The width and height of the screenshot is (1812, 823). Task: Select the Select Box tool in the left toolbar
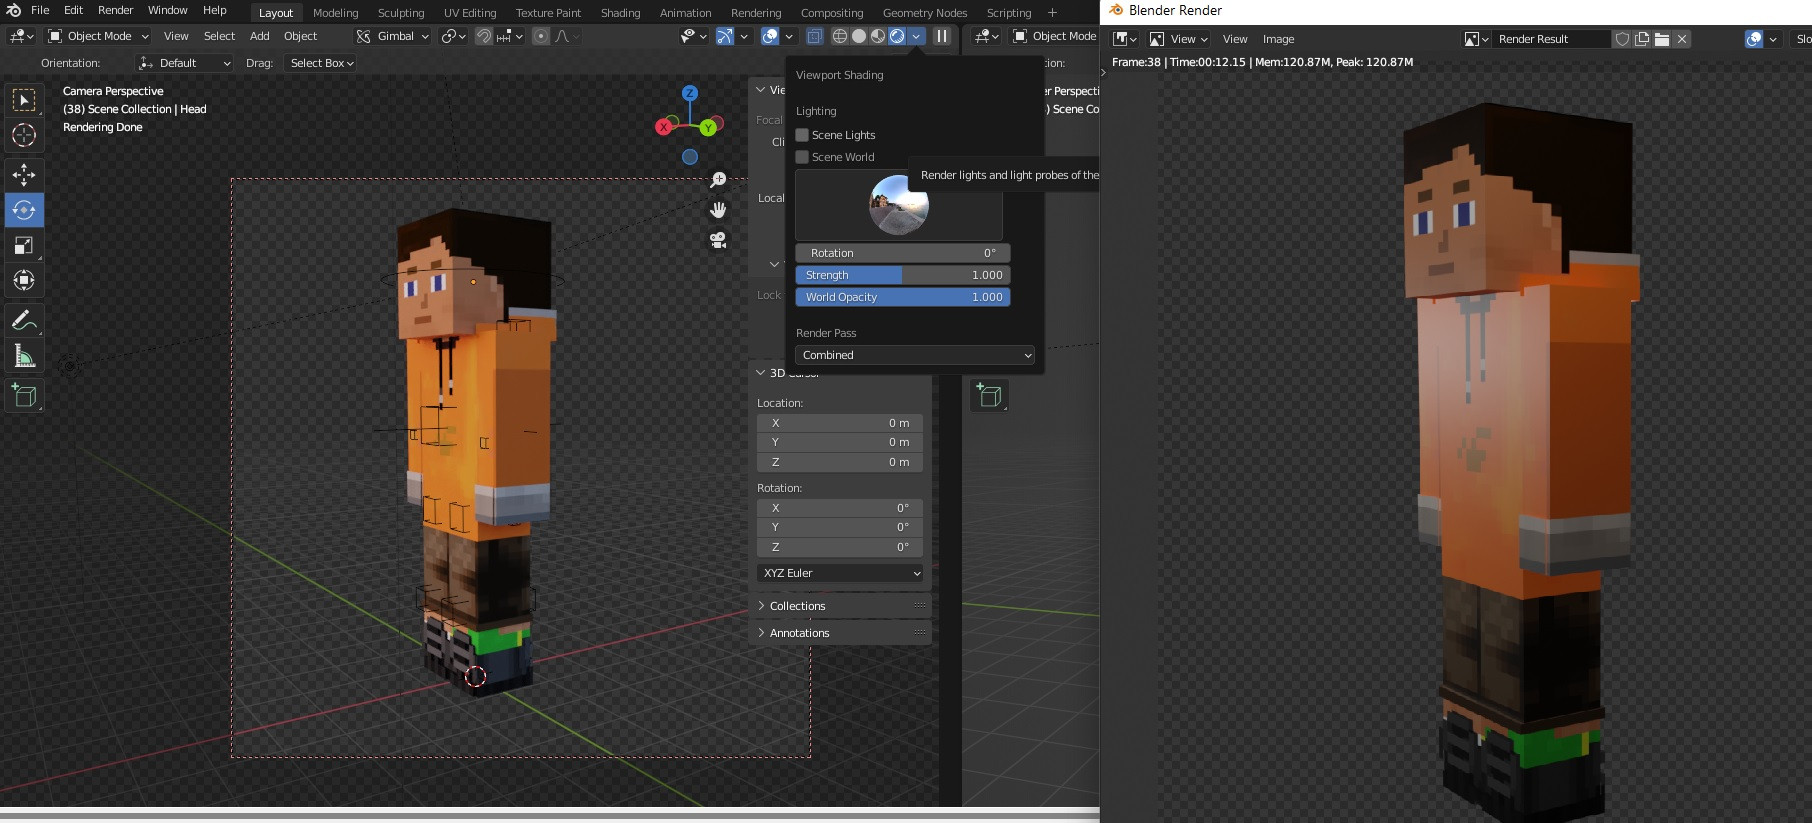(24, 100)
